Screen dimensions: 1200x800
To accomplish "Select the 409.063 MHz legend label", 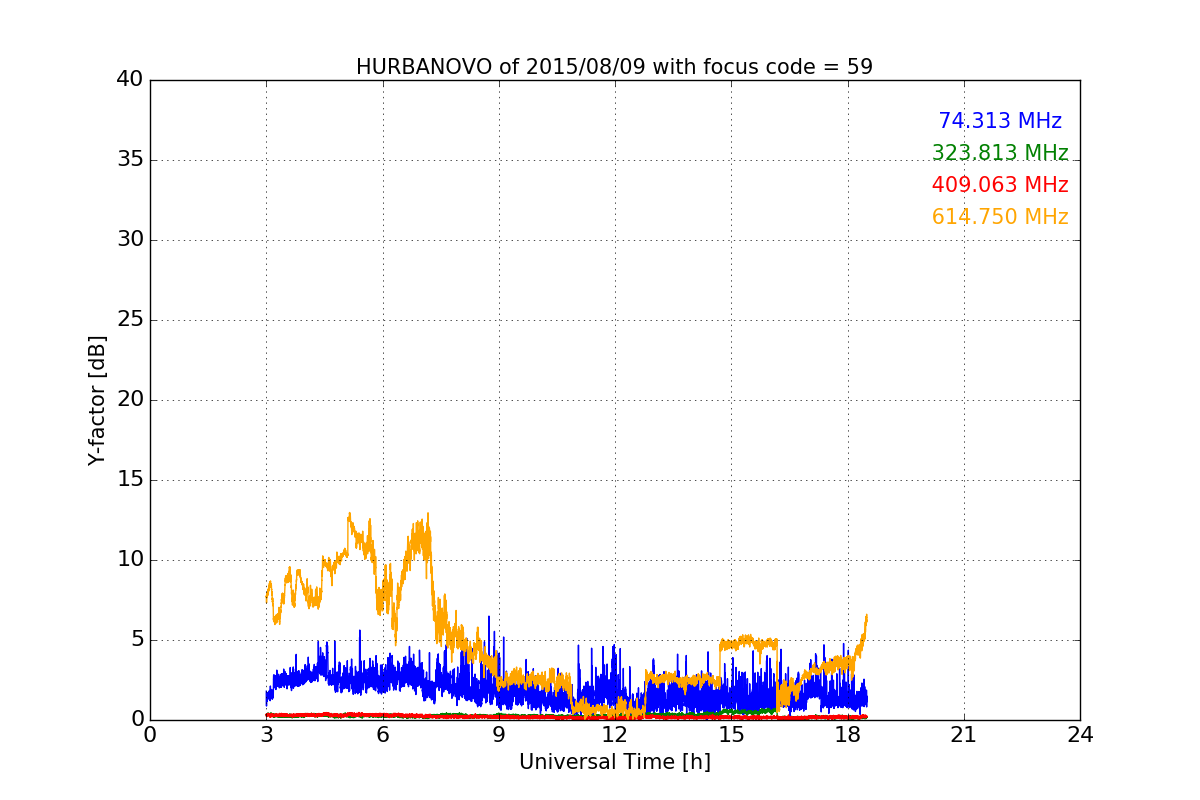I will pyautogui.click(x=1000, y=185).
